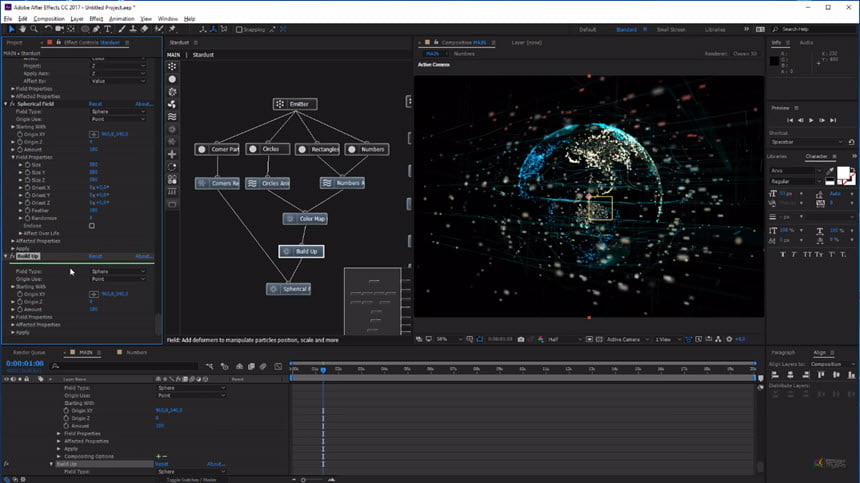Toggle Feather stopwatch keyframing
This screenshot has width=860, height=483.
tap(27, 211)
